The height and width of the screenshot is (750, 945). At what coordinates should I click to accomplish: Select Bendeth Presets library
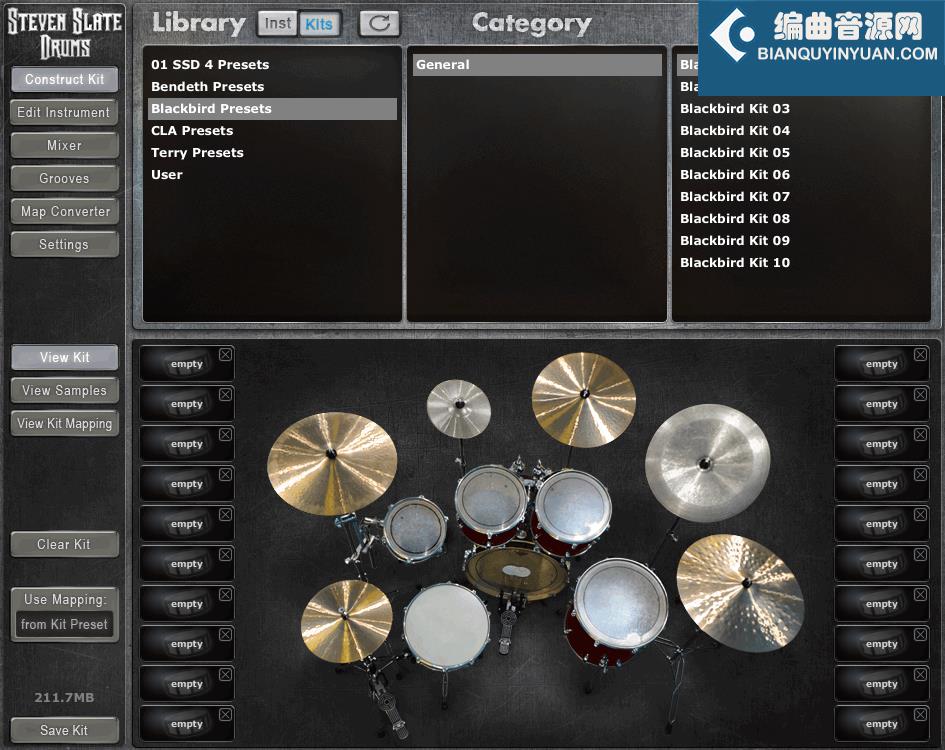click(272, 87)
